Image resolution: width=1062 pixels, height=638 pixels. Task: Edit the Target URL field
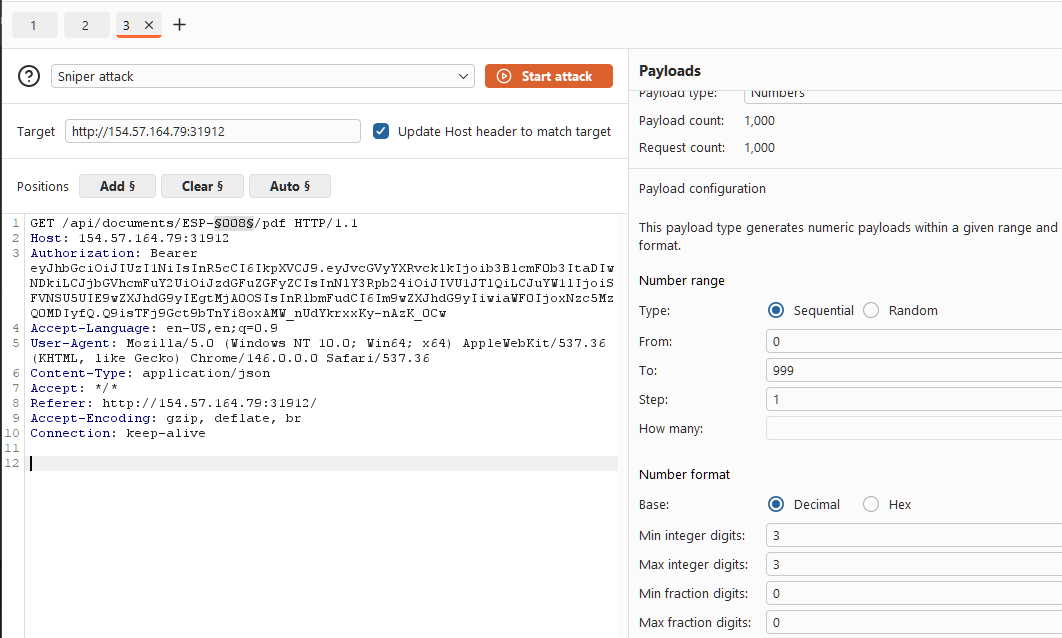tap(213, 131)
